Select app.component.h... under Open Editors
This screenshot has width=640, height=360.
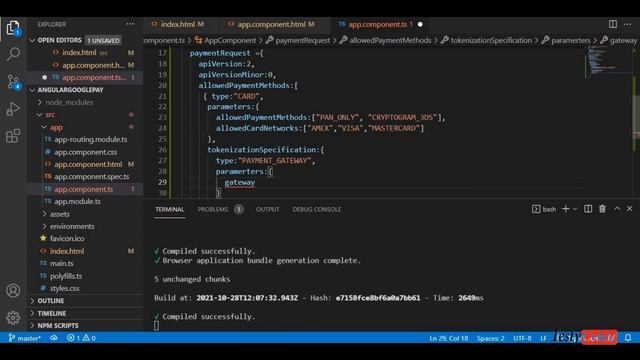(93, 65)
